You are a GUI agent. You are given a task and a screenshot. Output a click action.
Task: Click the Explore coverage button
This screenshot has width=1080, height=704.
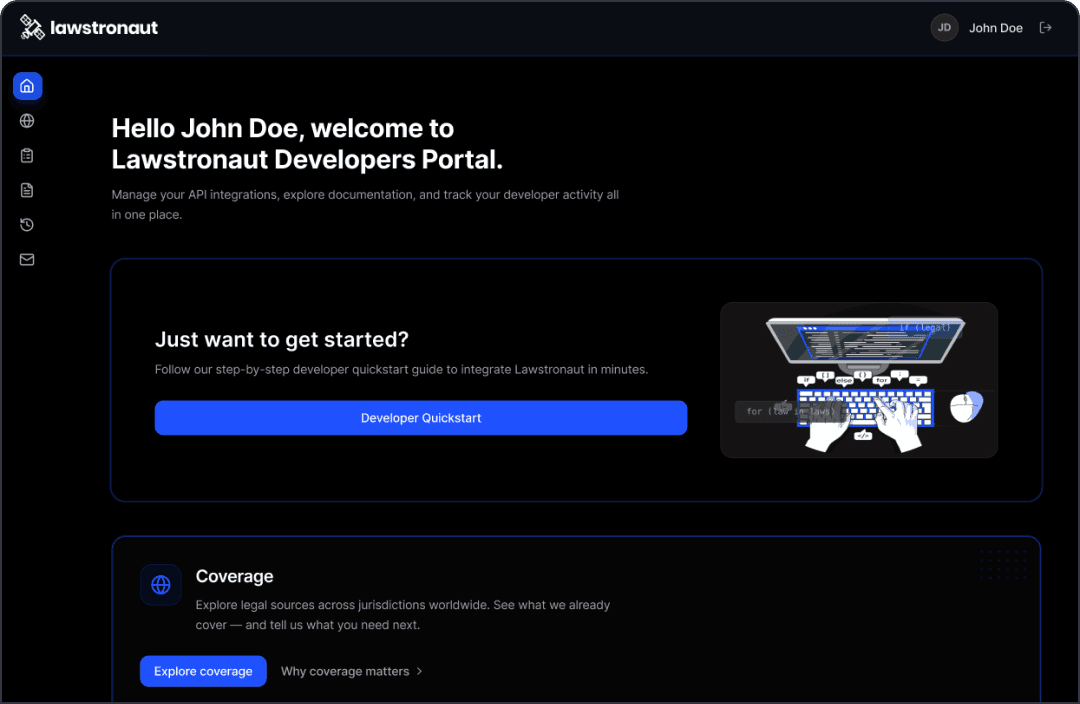point(203,671)
